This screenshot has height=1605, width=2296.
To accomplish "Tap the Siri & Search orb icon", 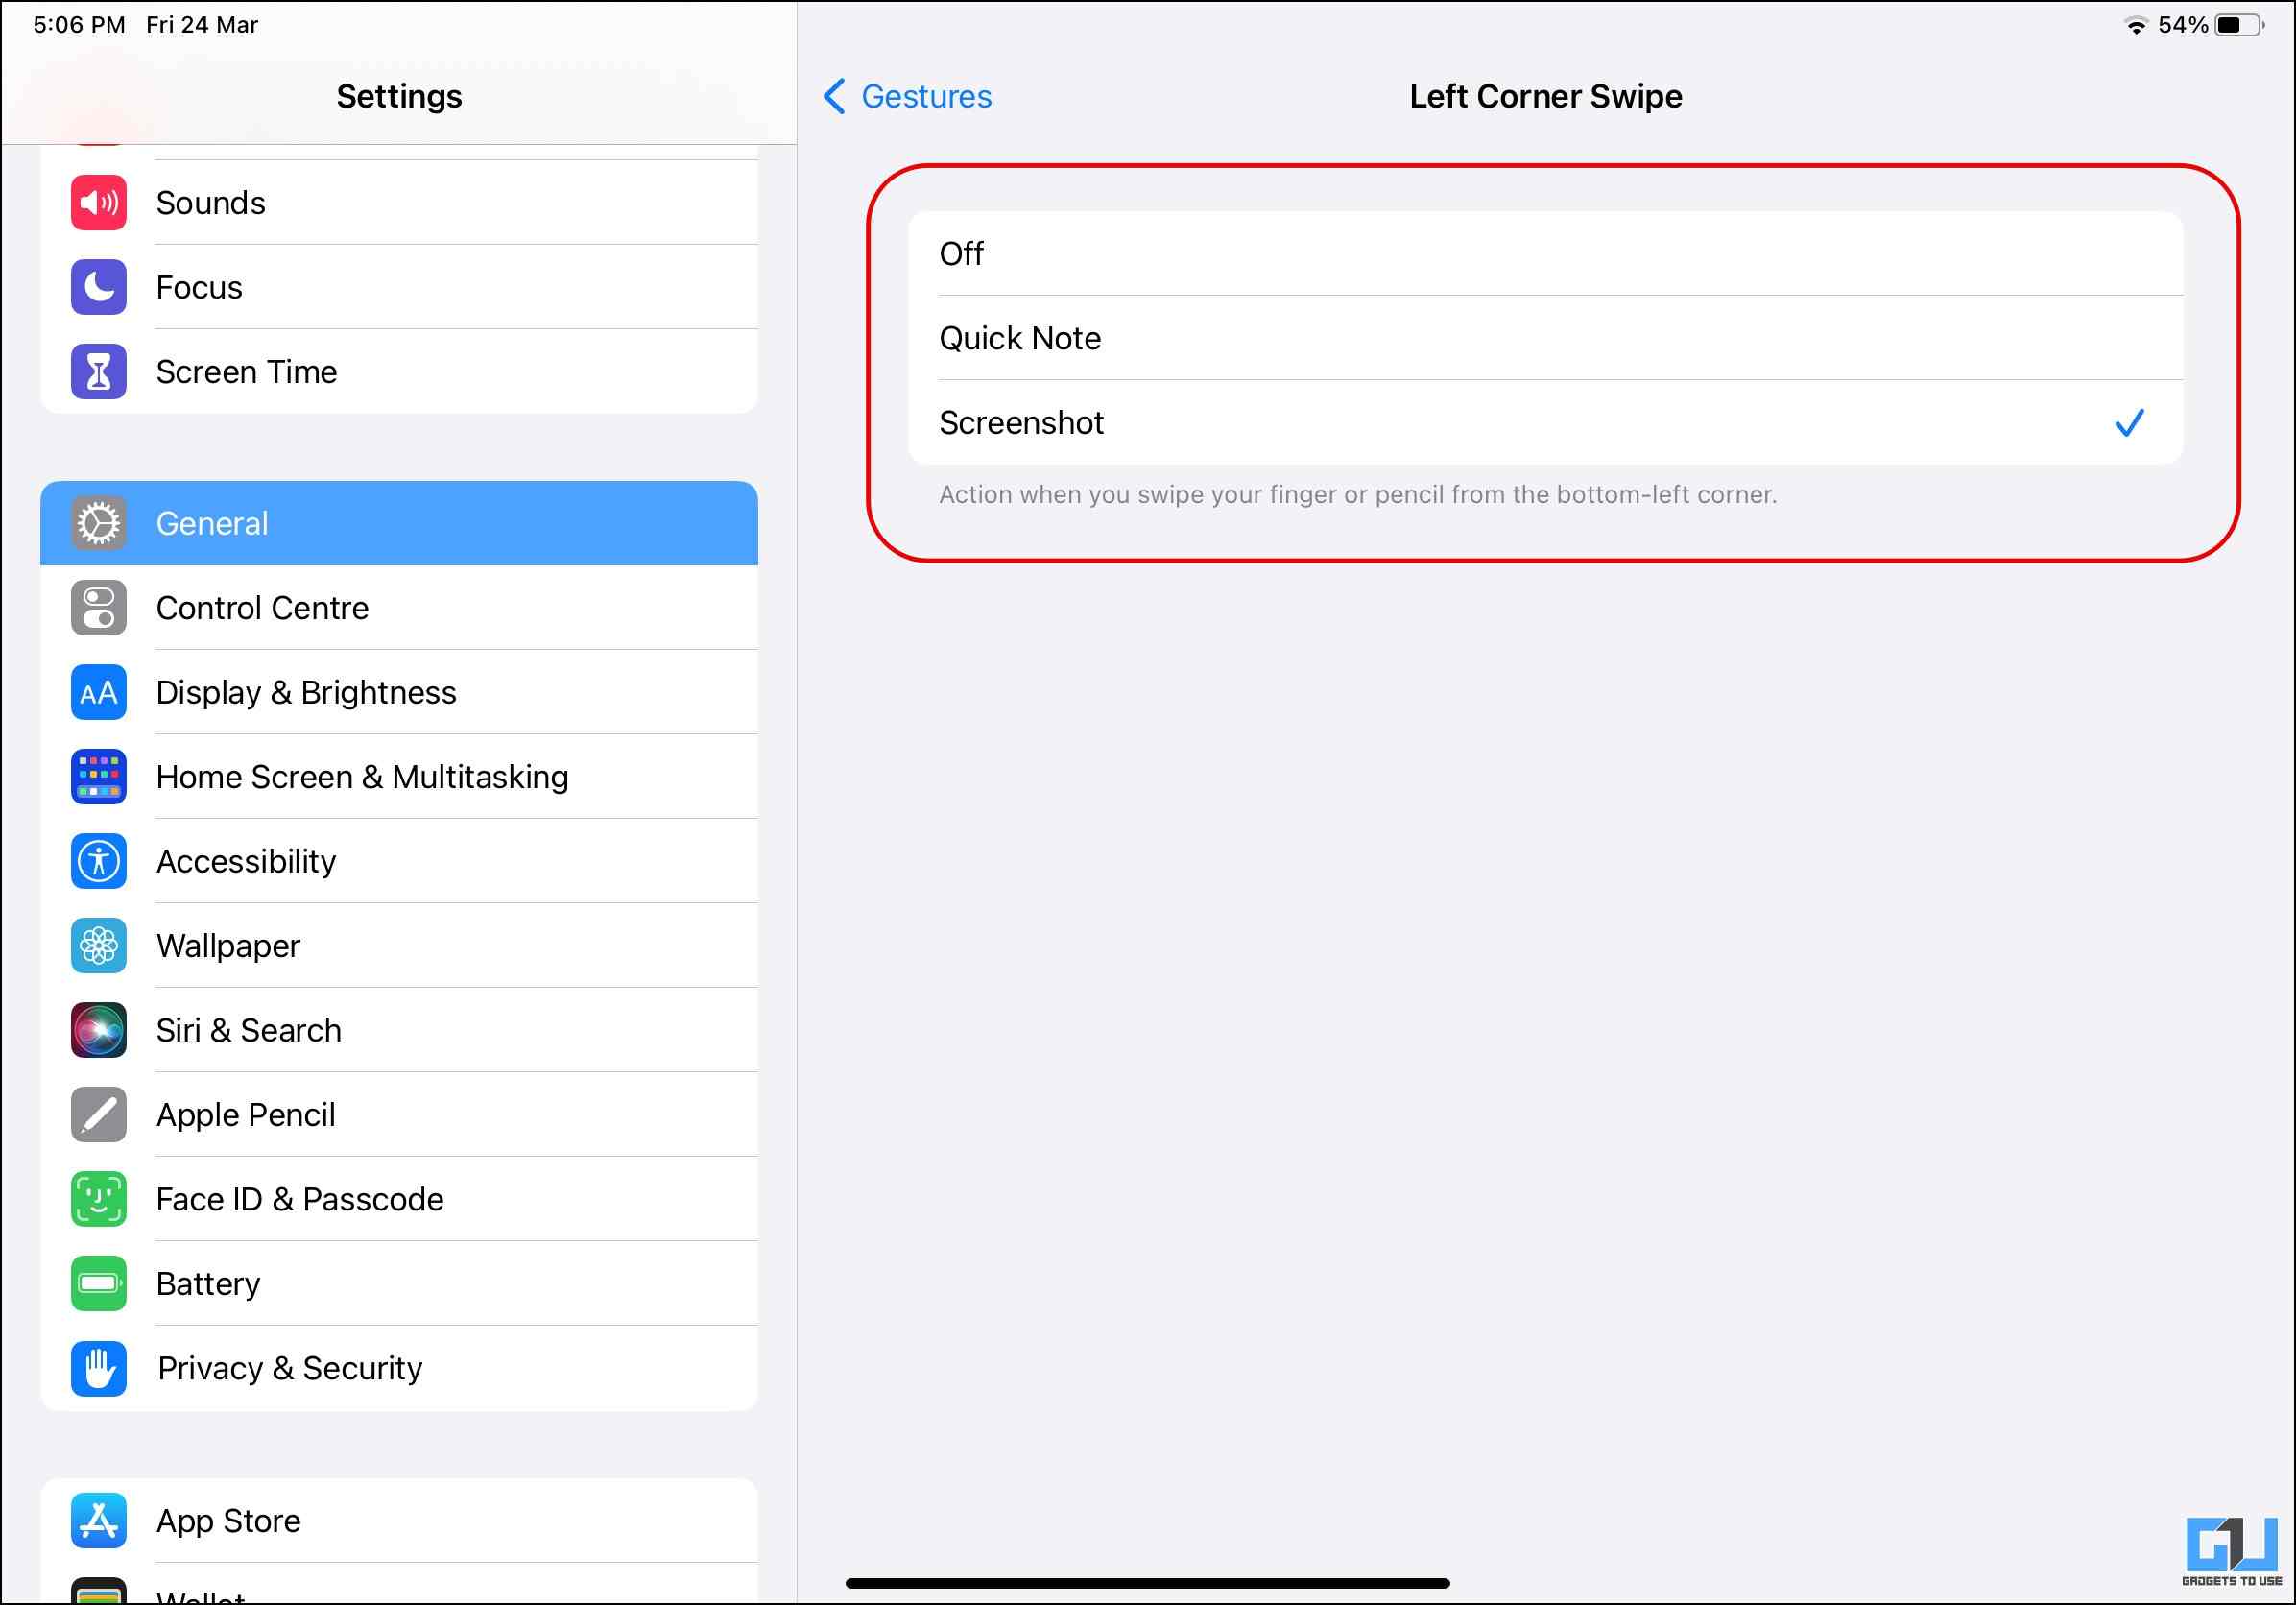I will coord(98,1031).
